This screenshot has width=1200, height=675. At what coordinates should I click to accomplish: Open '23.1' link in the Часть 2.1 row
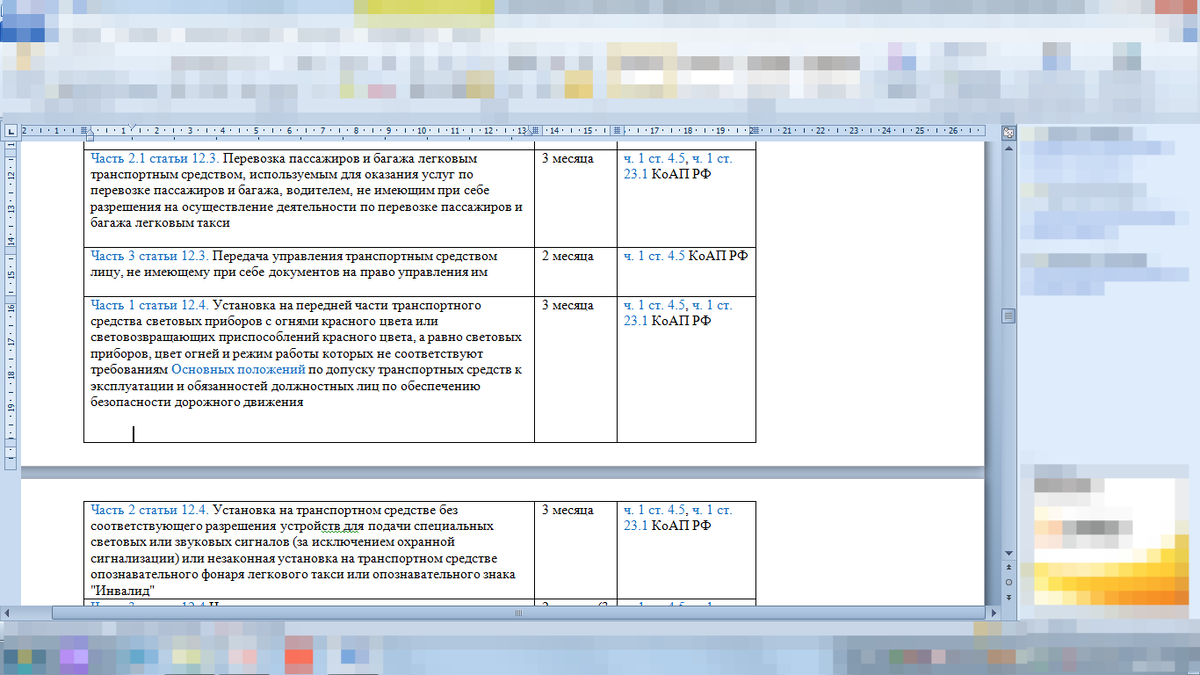pos(636,174)
